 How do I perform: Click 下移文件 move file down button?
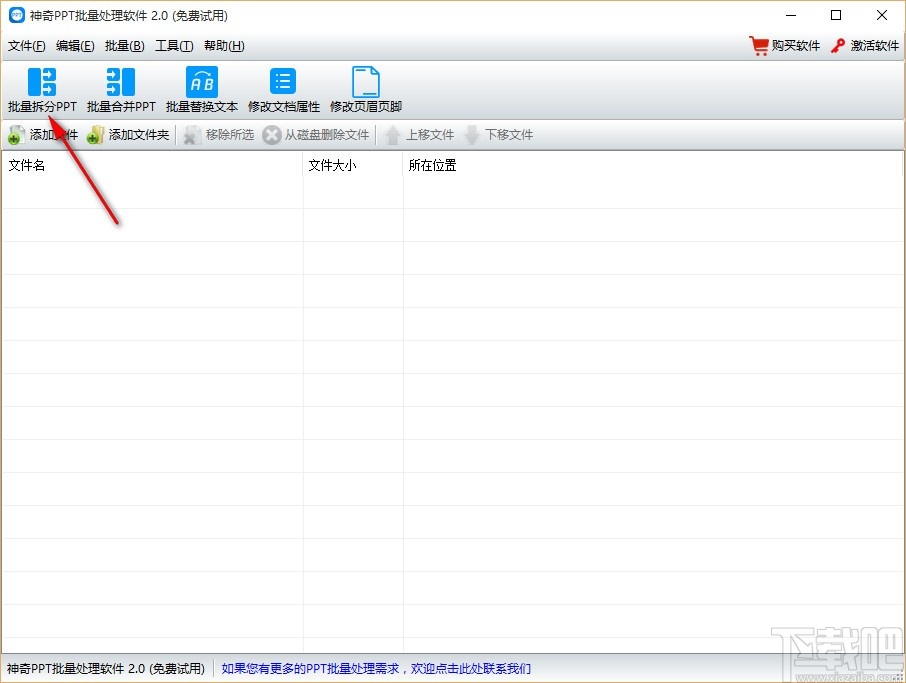pyautogui.click(x=499, y=135)
